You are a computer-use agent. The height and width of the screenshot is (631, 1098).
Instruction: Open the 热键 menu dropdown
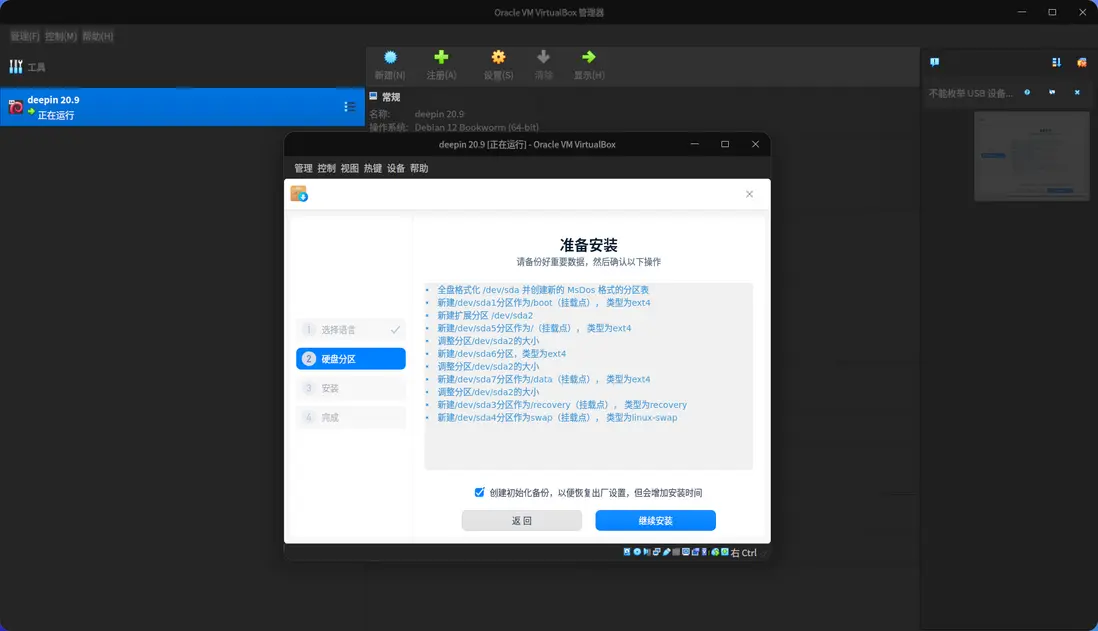(371, 168)
